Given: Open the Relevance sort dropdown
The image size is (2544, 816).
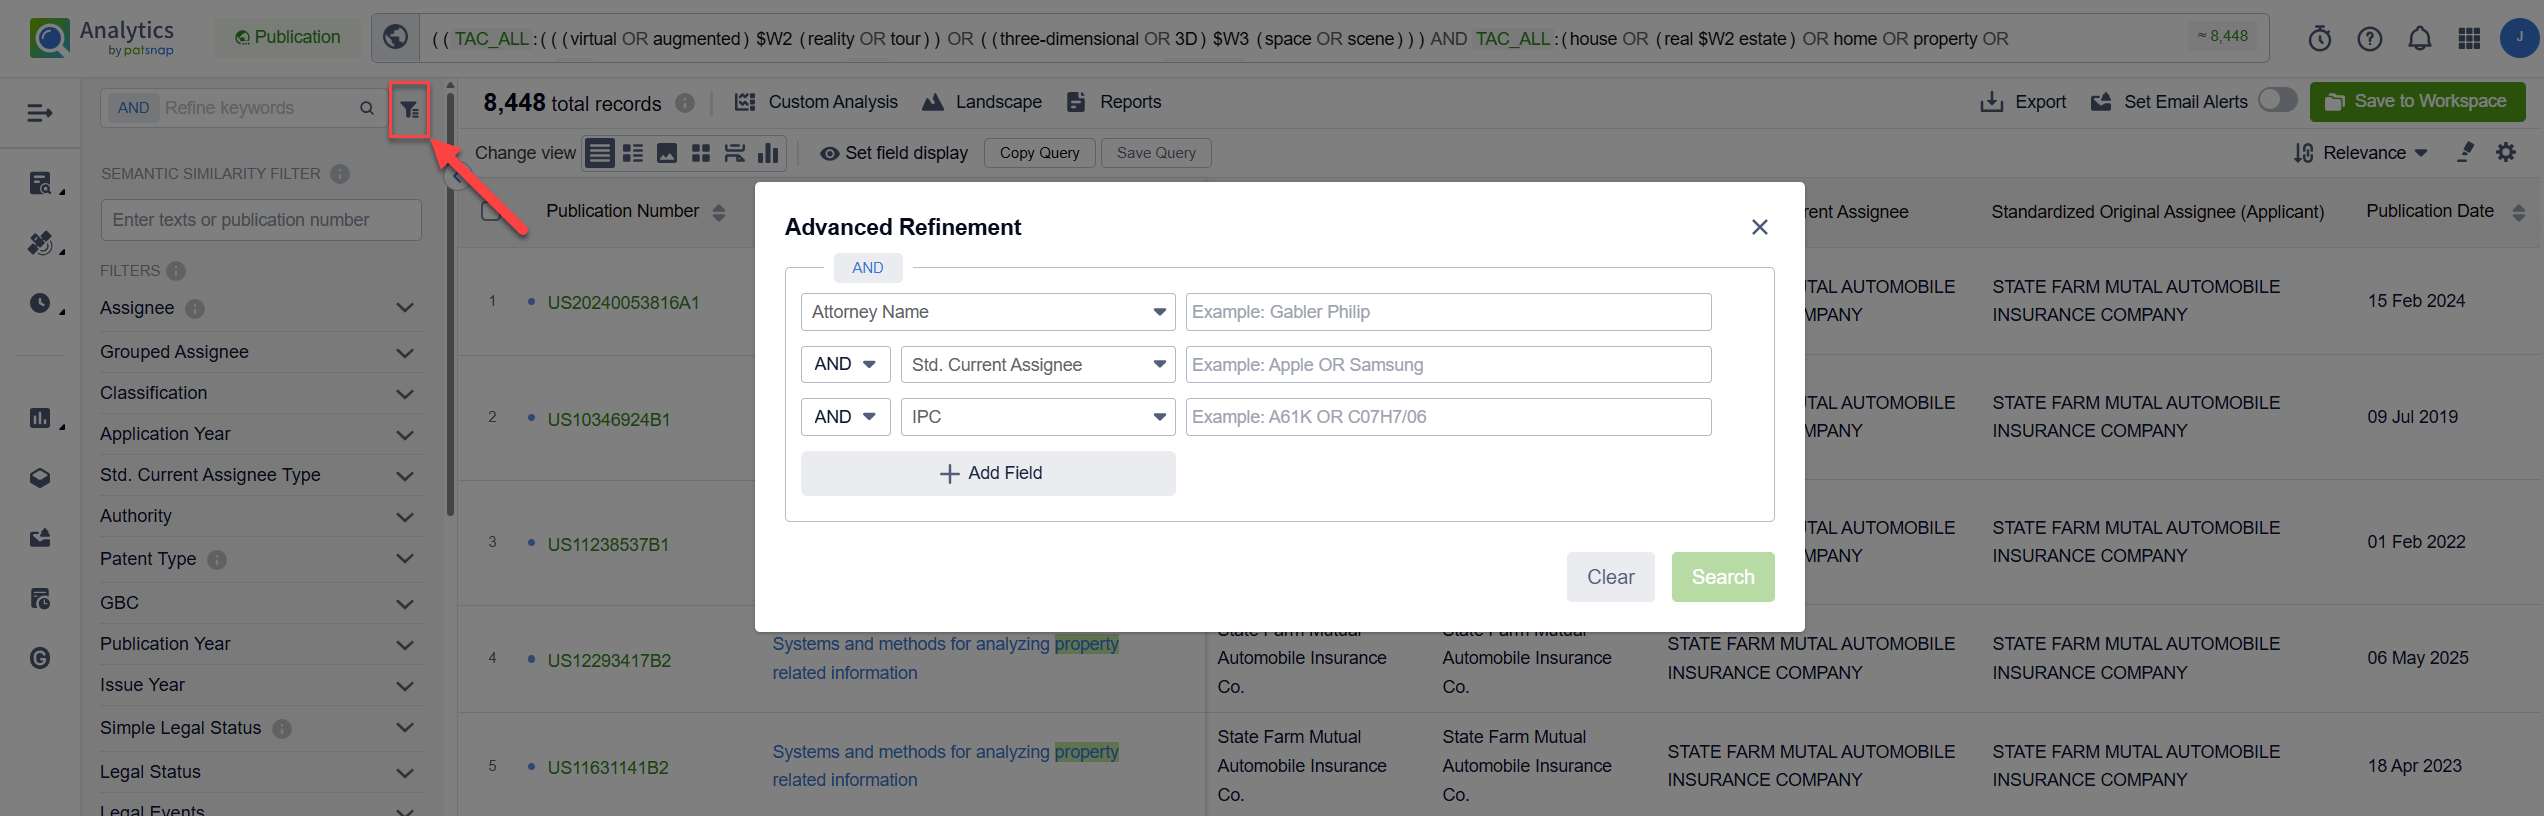Looking at the screenshot, I should pyautogui.click(x=2362, y=153).
